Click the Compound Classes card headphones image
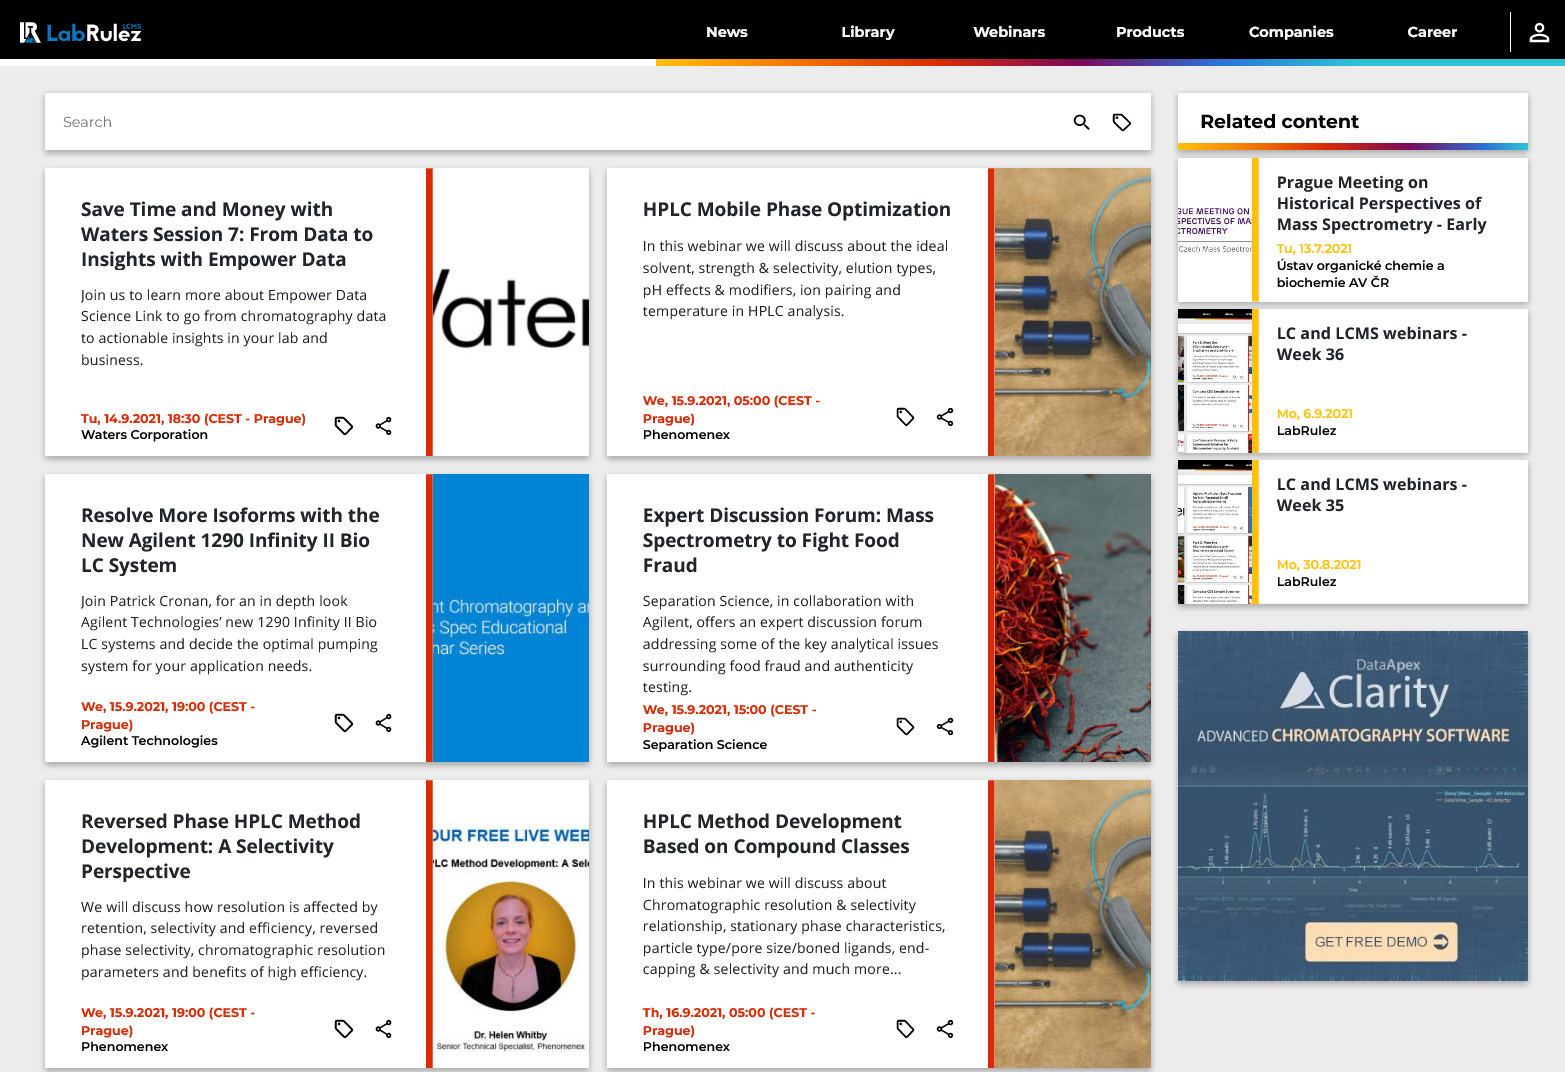Image resolution: width=1565 pixels, height=1072 pixels. [1073, 924]
